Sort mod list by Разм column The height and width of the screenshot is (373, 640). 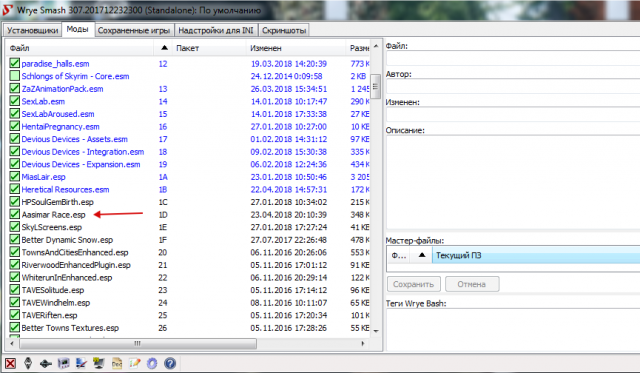pyautogui.click(x=358, y=48)
